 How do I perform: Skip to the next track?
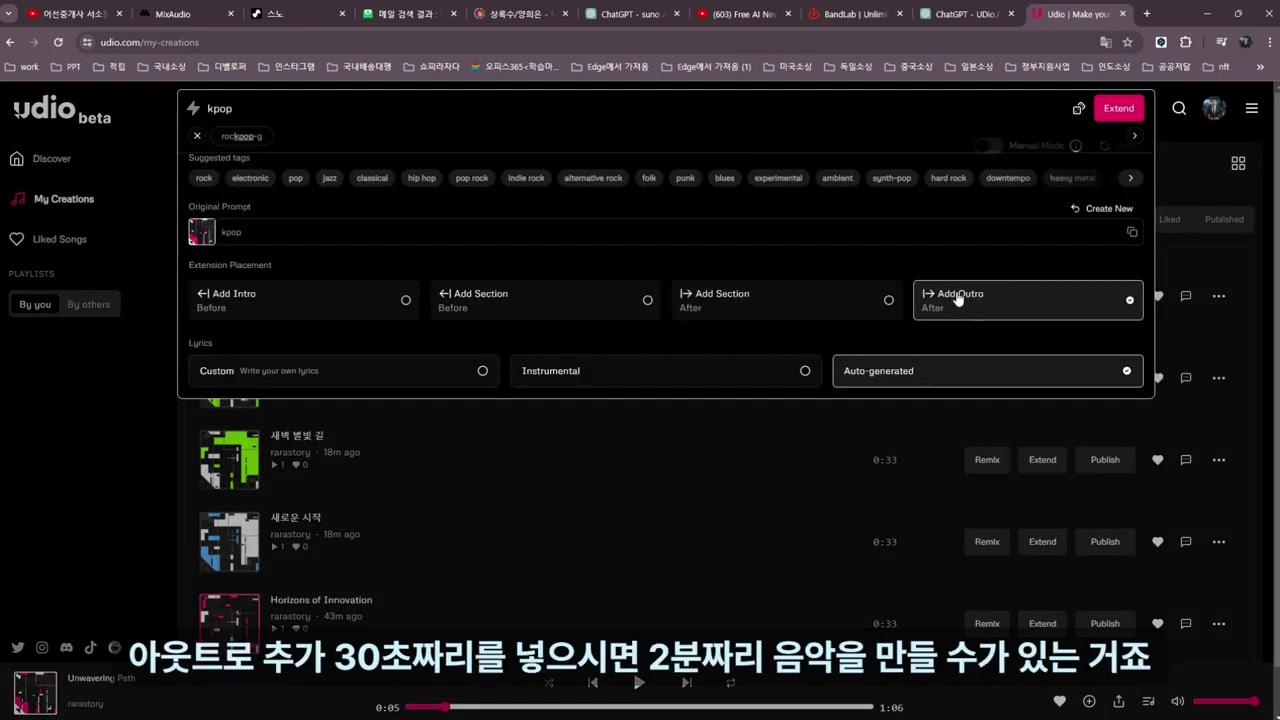tap(686, 683)
